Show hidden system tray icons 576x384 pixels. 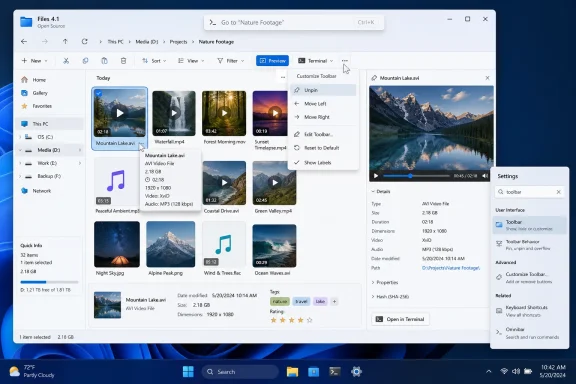(489, 372)
